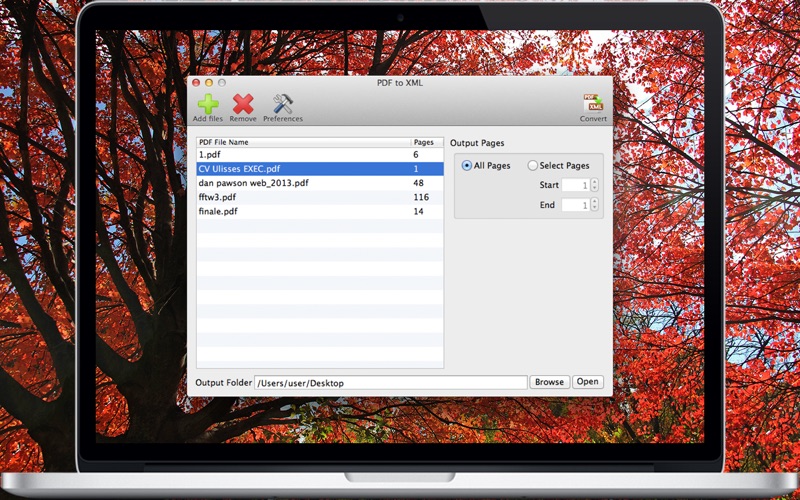Screen dimensions: 800x500
Task: Click the Browse button
Action: (x=549, y=382)
